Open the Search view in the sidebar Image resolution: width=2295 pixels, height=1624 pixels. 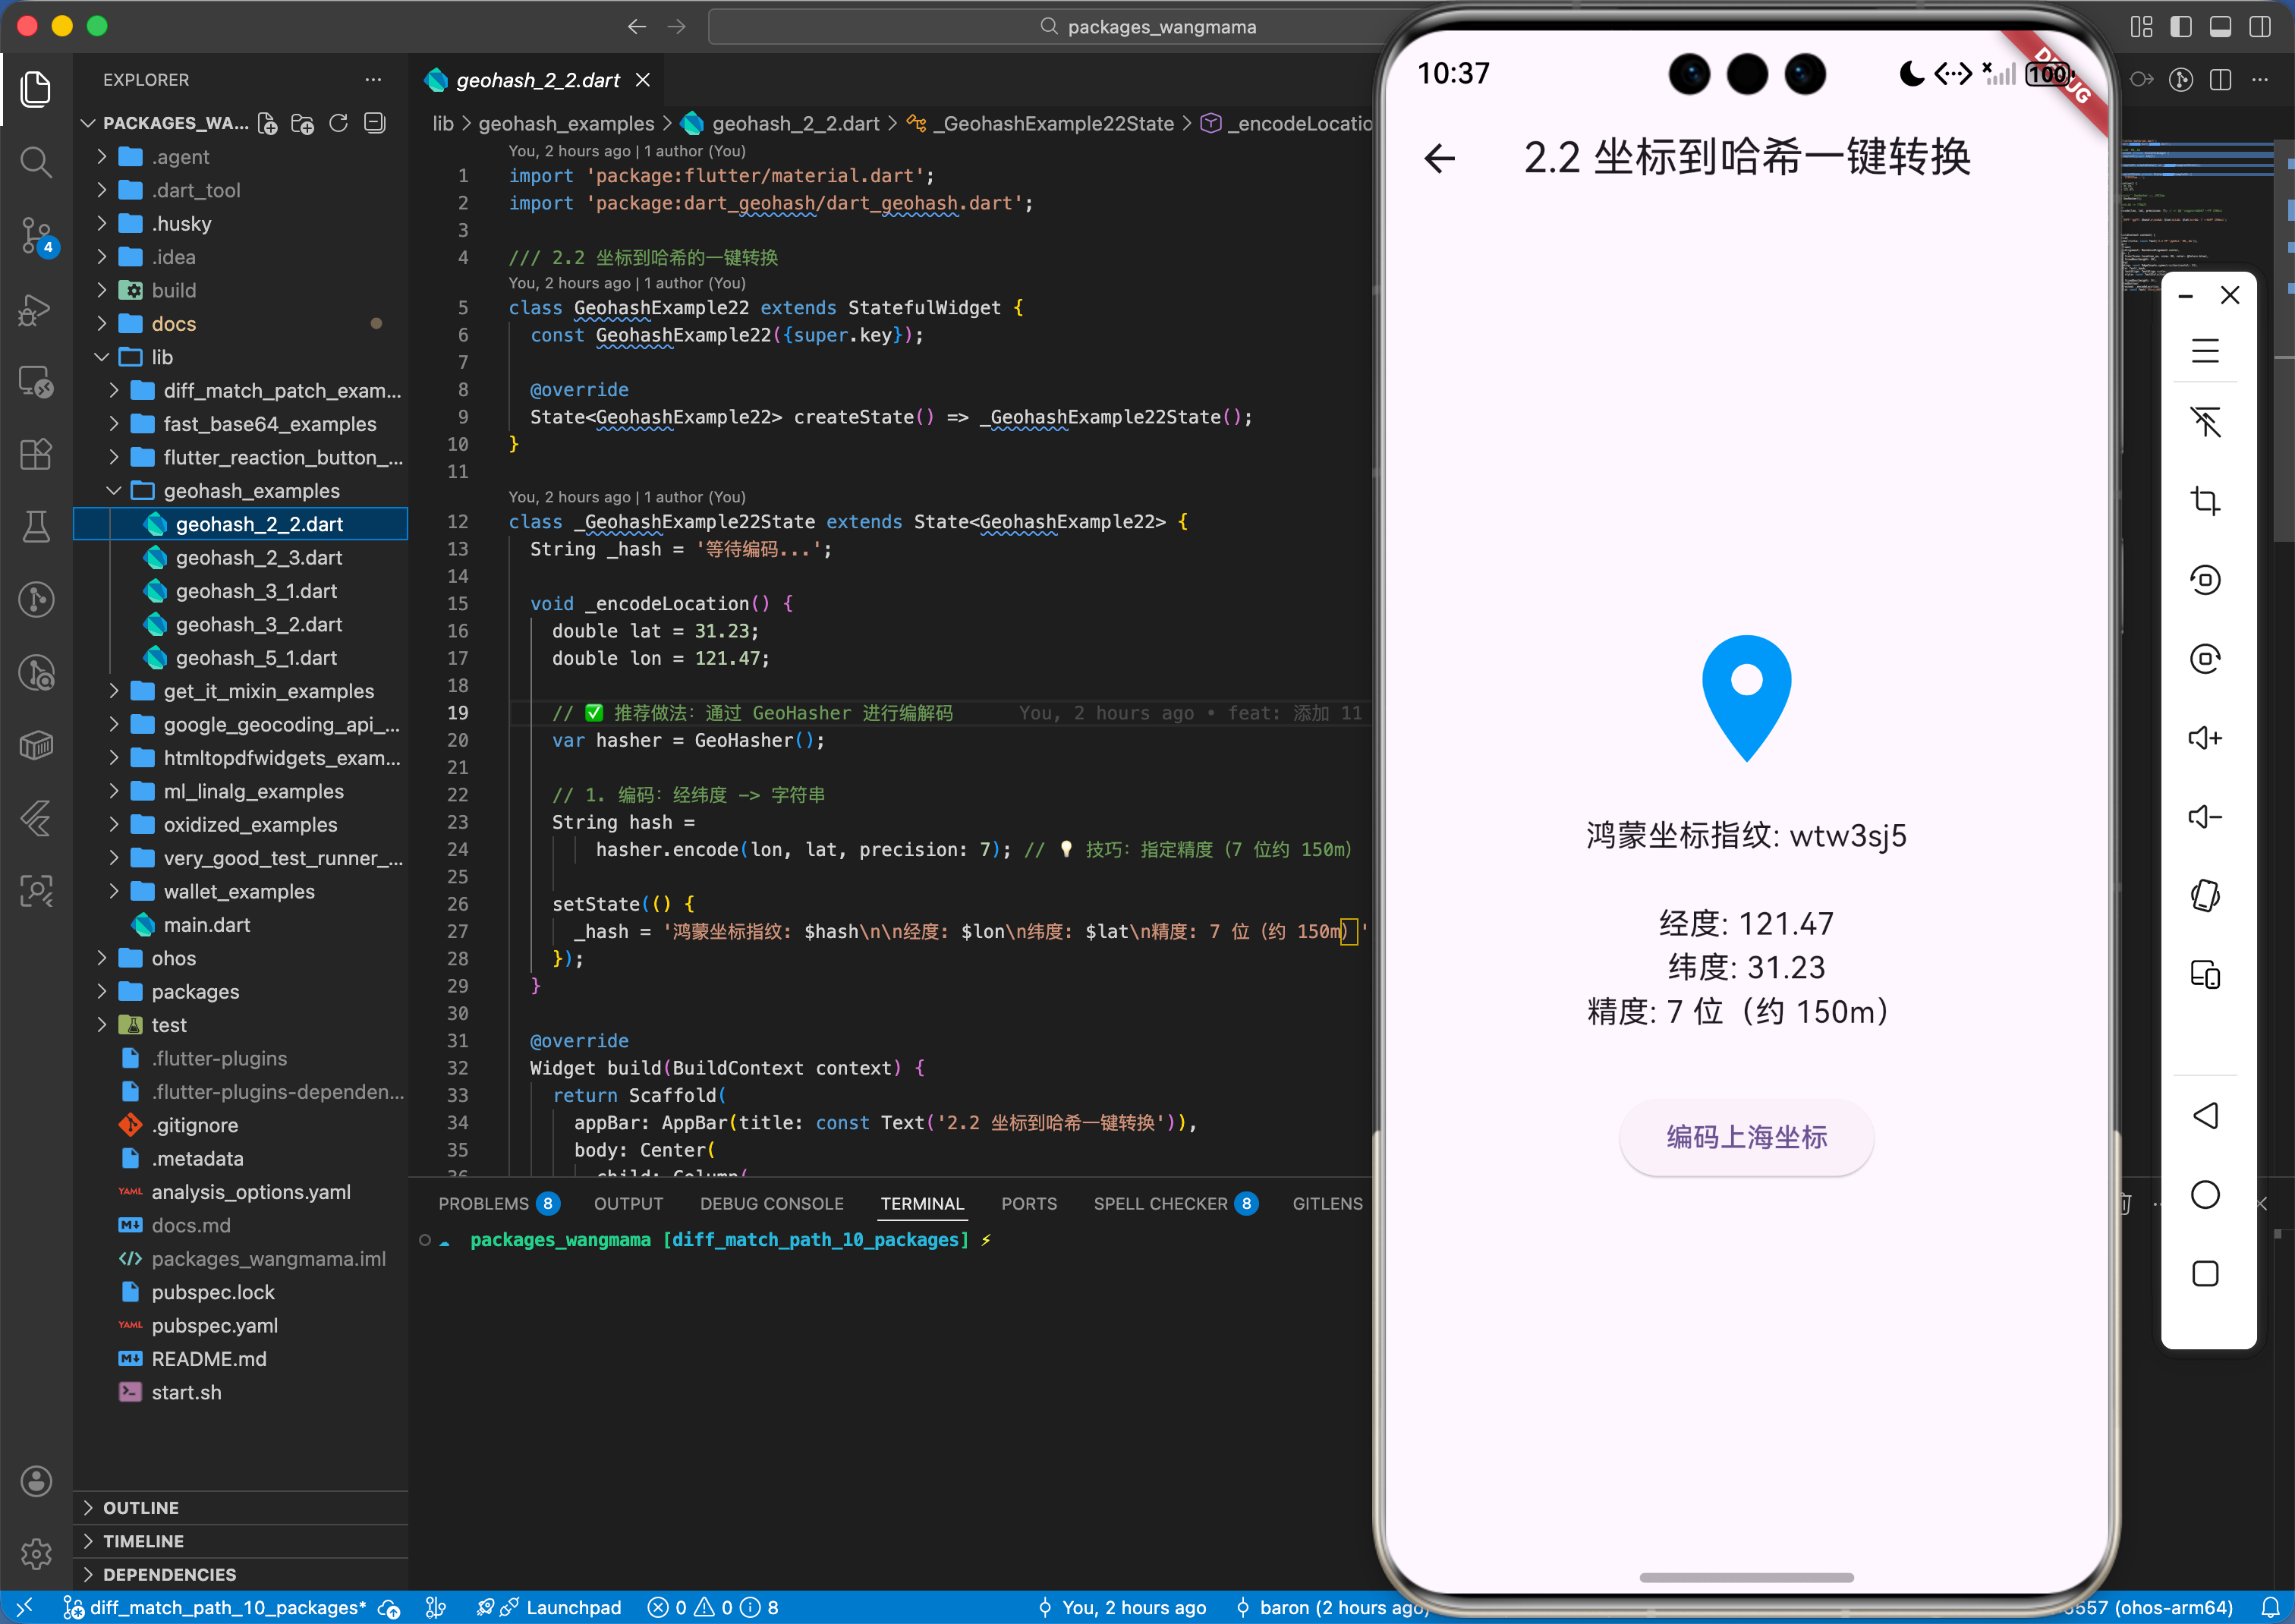tap(36, 162)
